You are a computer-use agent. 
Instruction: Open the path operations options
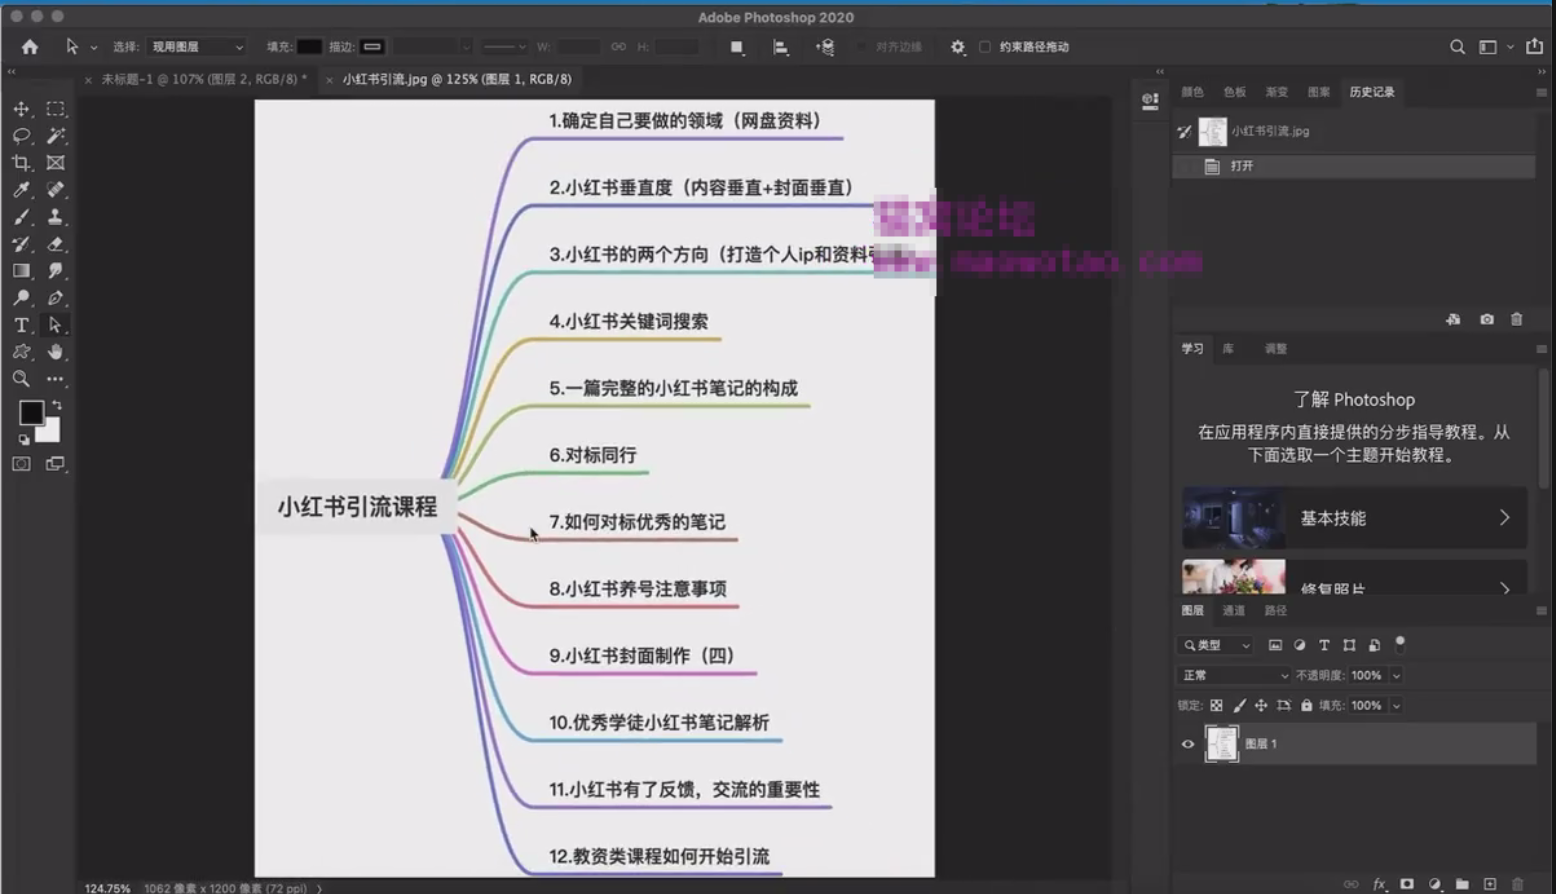pyautogui.click(x=737, y=47)
